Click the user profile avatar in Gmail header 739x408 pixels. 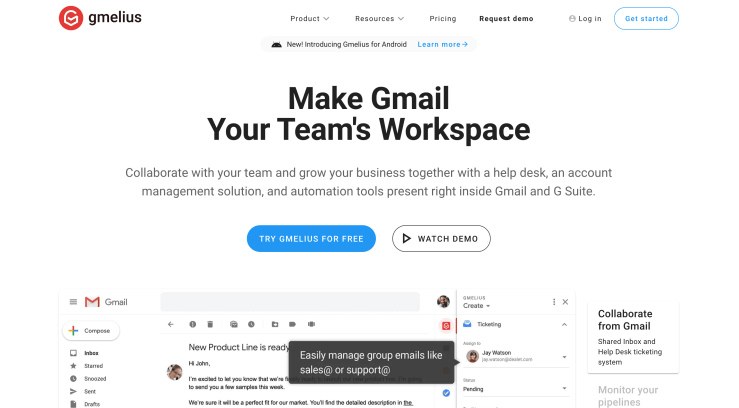[x=443, y=302]
